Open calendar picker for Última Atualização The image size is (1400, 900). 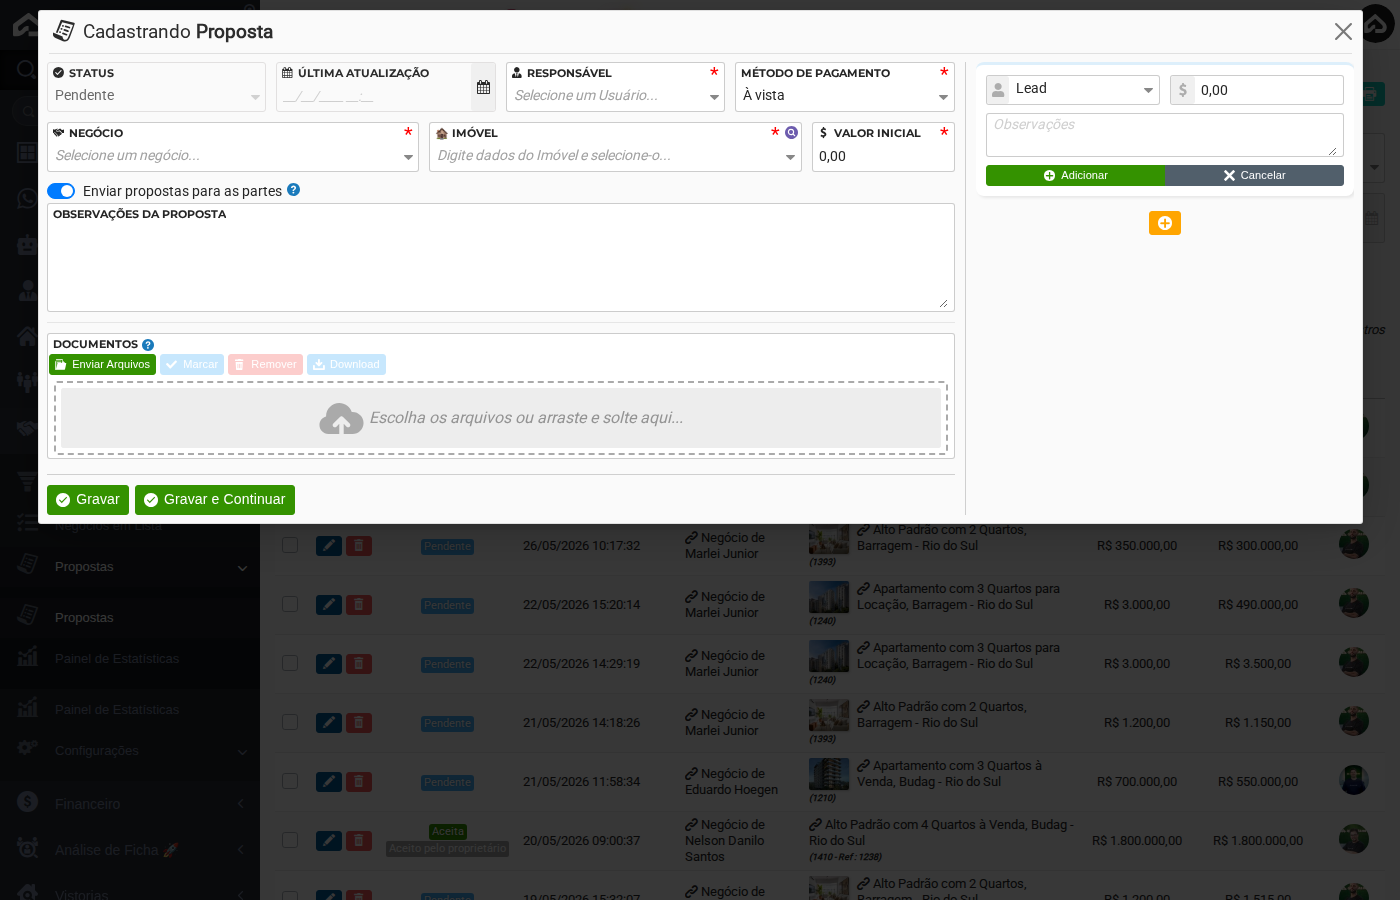click(483, 87)
